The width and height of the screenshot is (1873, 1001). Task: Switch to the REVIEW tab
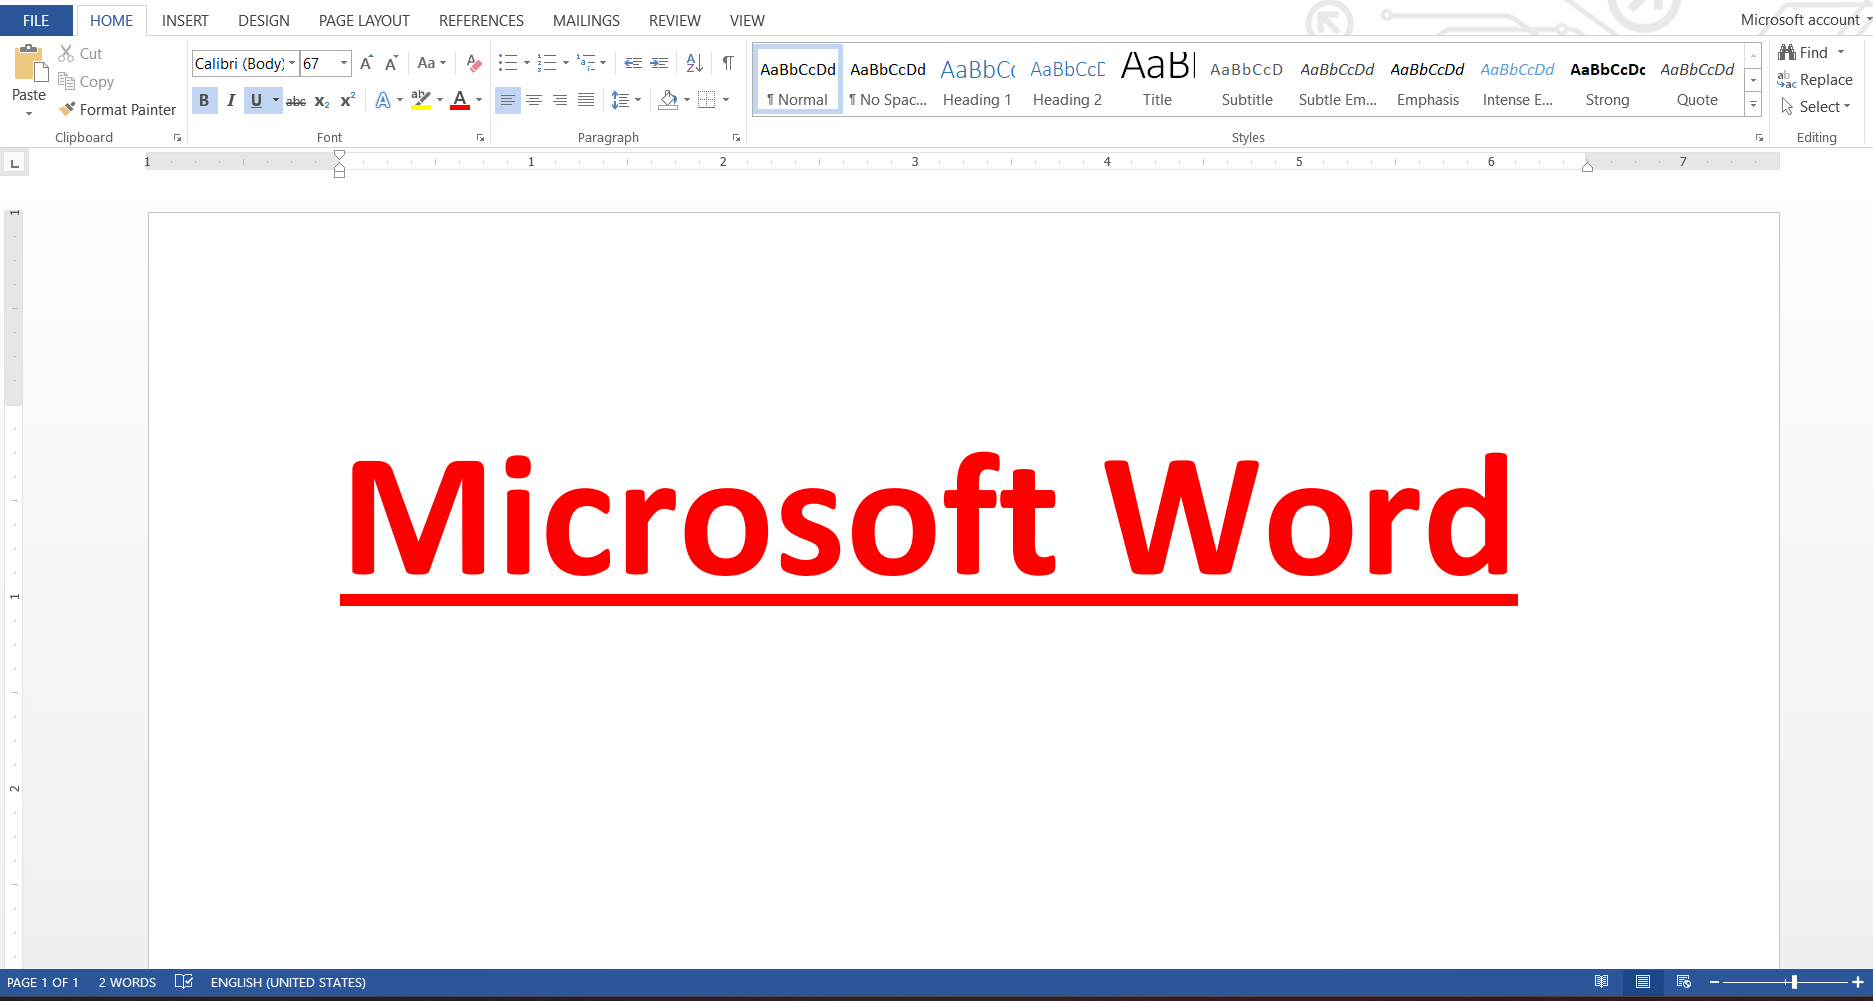point(675,20)
